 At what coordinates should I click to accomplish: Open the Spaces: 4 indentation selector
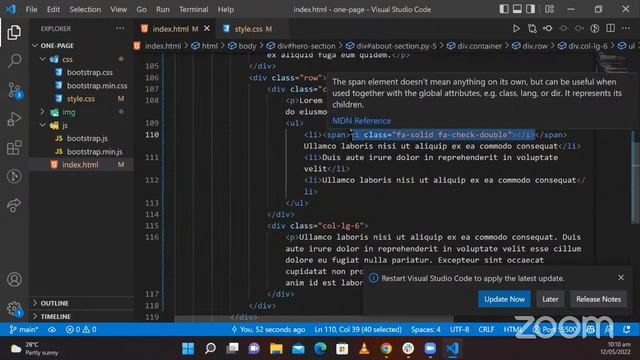(426, 329)
